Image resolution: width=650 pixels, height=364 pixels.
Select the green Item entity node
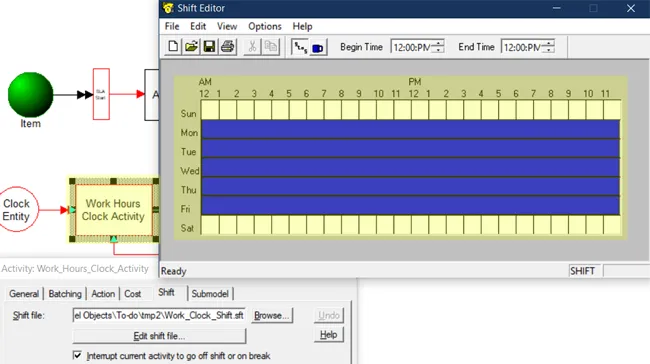tap(30, 95)
